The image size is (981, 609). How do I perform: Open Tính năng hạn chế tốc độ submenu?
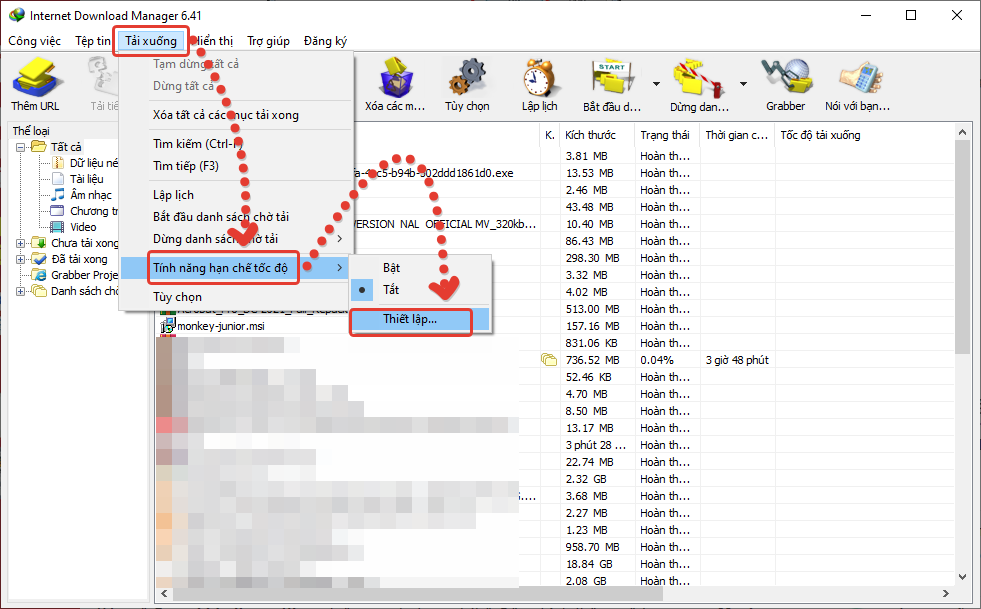[235, 268]
